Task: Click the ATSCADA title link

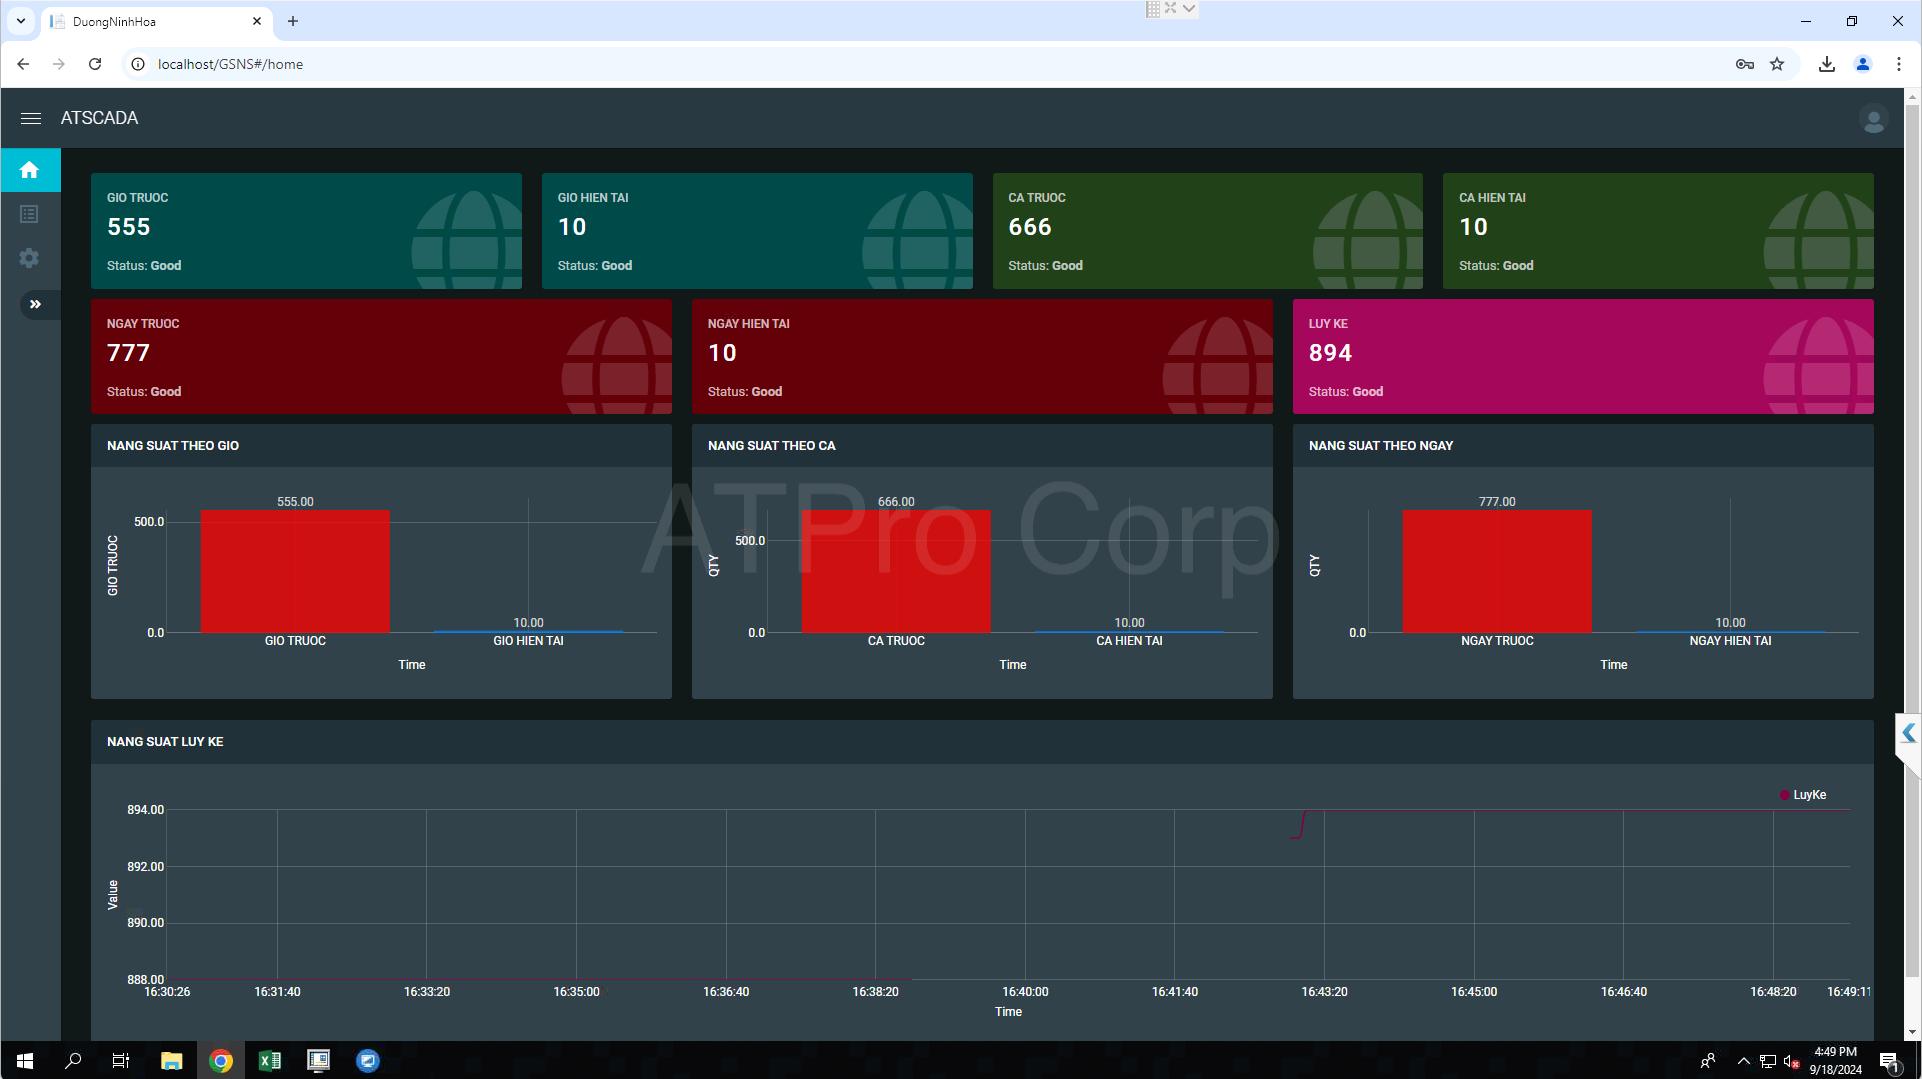Action: 99,118
